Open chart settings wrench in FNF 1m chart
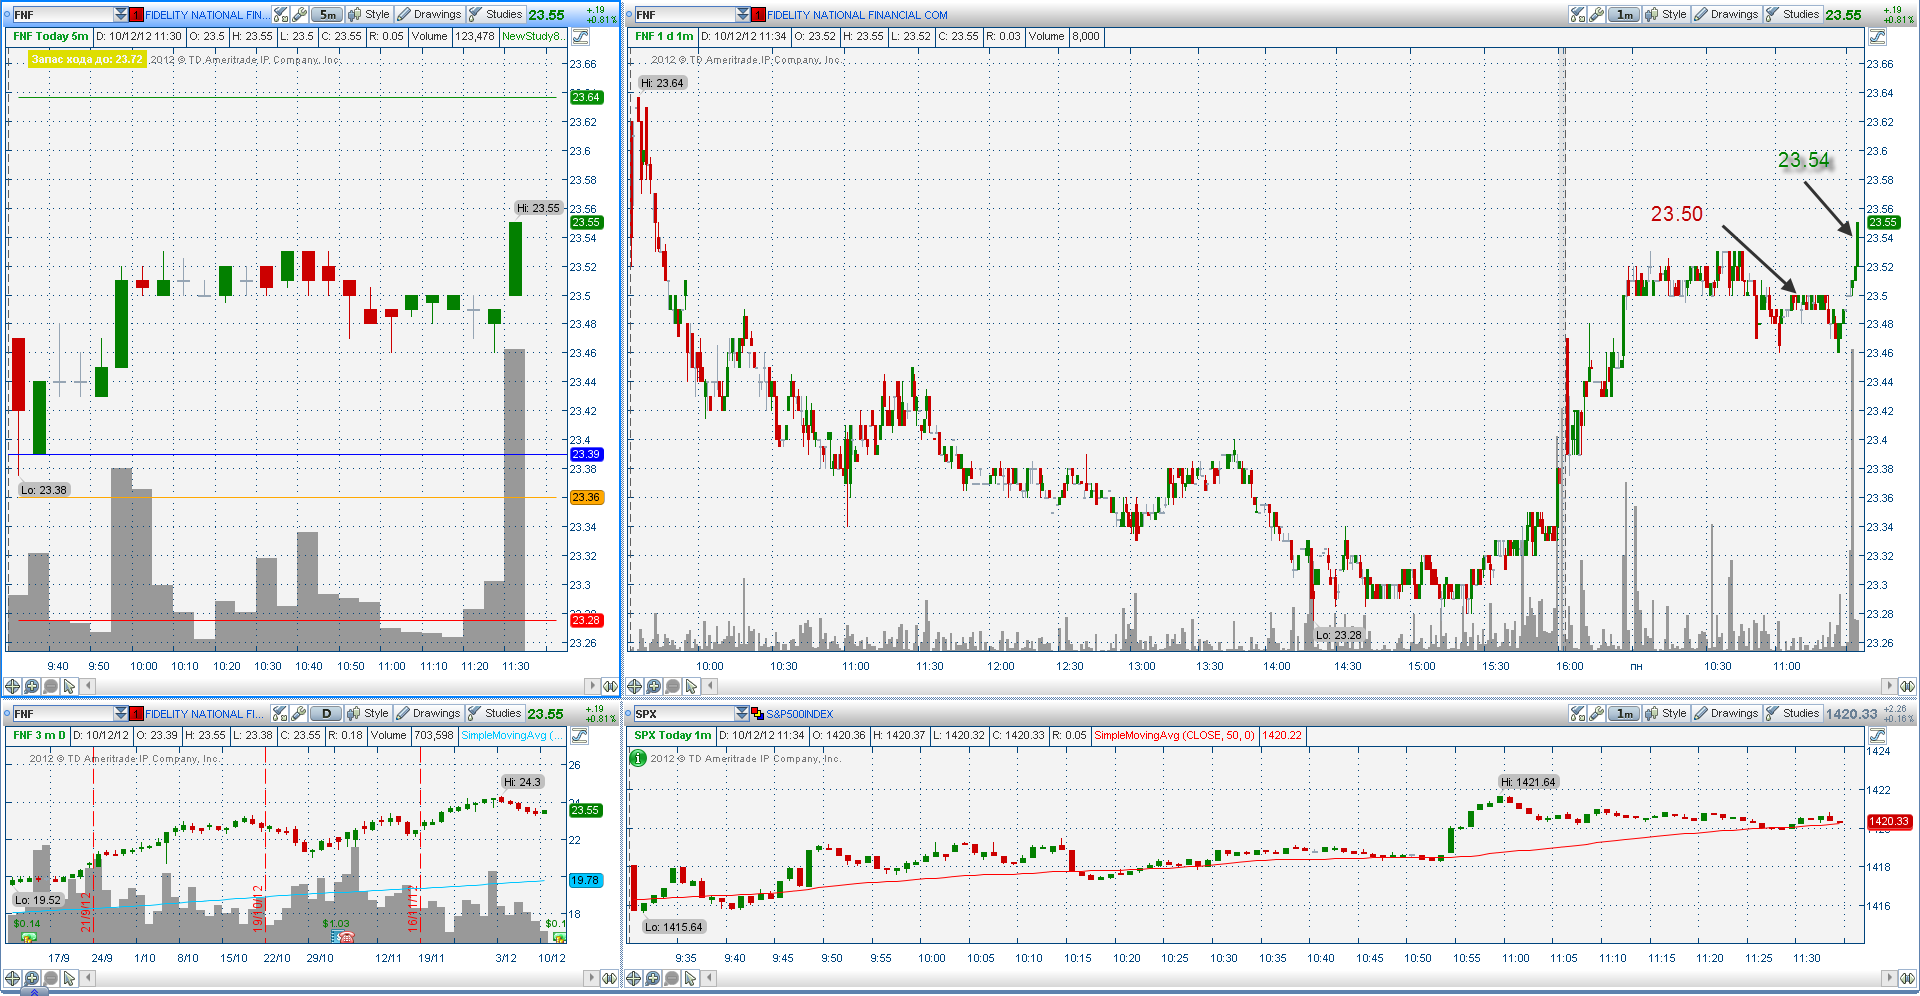The image size is (1920, 996). [1597, 14]
